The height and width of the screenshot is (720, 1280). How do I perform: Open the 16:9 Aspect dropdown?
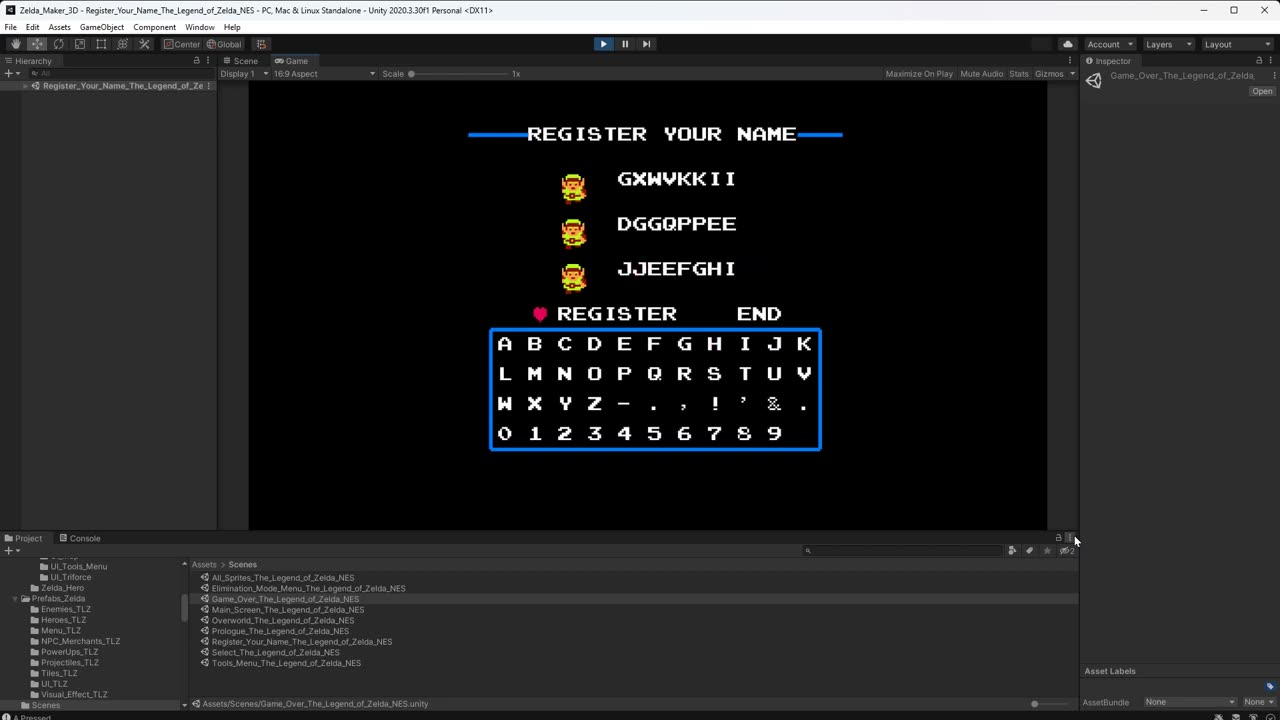[x=326, y=74]
